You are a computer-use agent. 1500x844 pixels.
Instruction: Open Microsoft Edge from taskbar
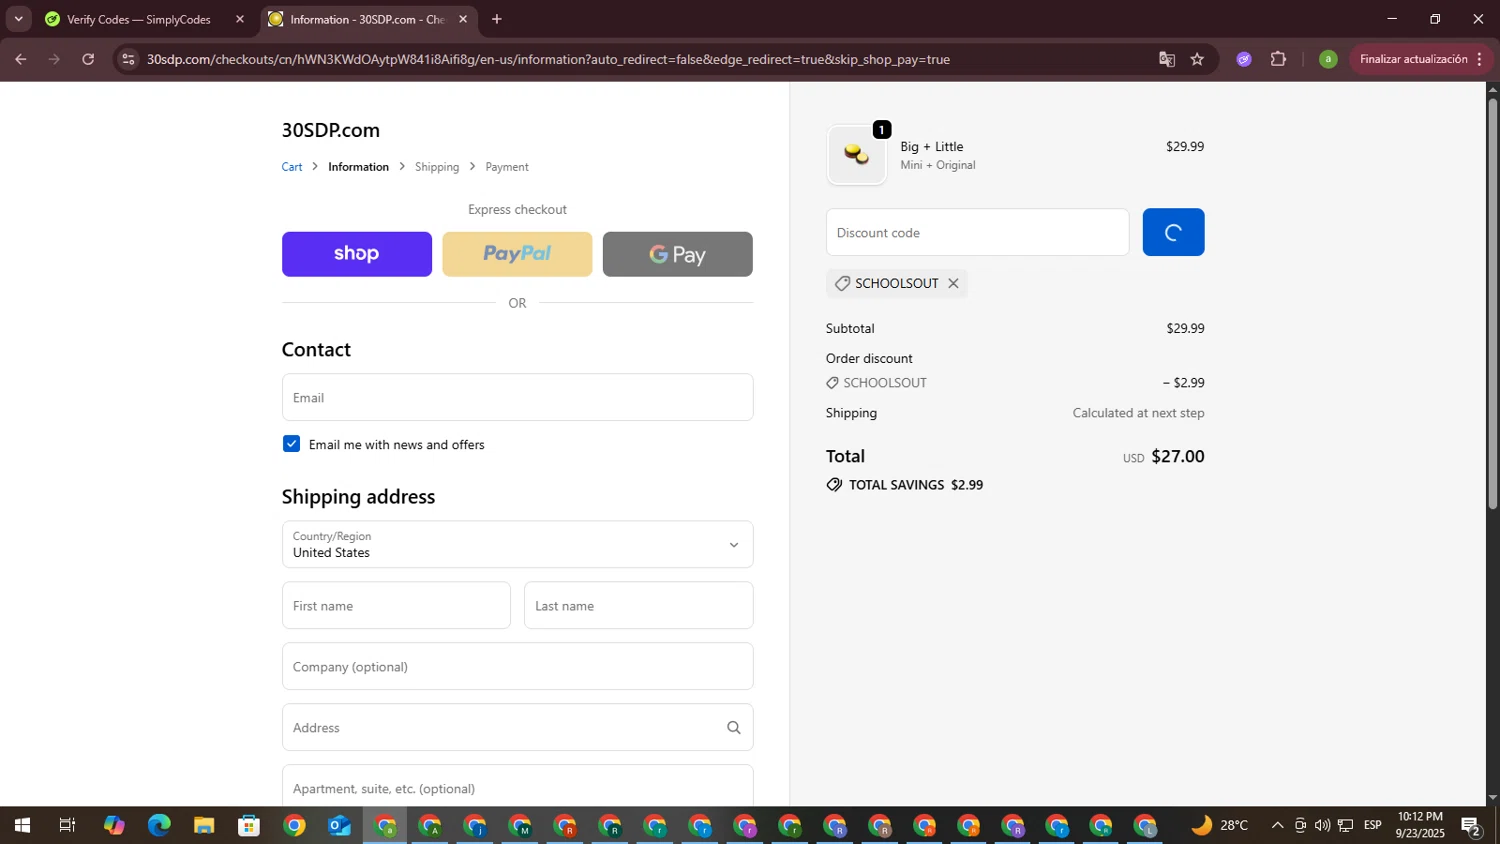[159, 826]
